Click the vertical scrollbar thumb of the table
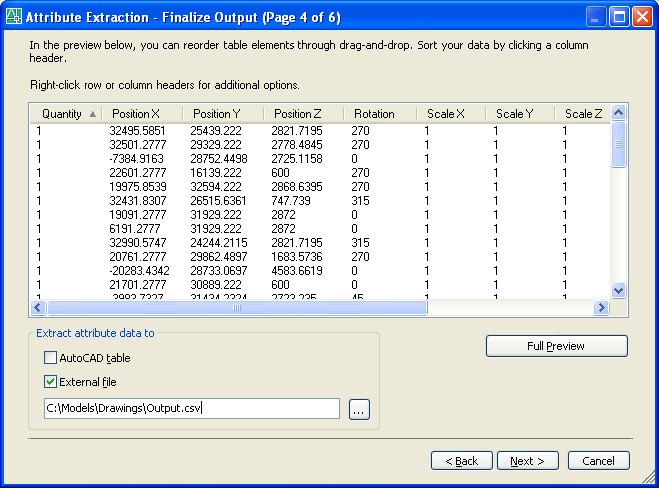 (x=618, y=144)
